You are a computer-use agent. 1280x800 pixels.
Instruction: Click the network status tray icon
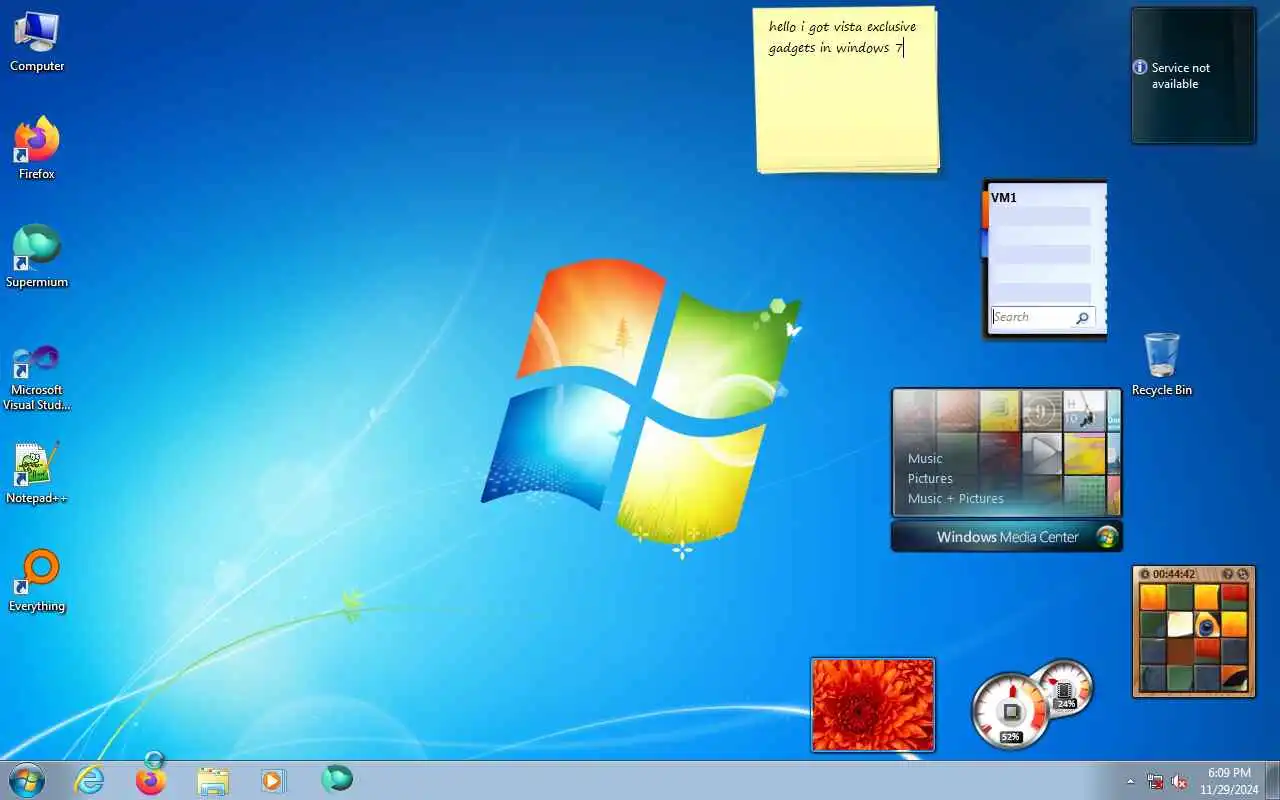[x=1155, y=781]
